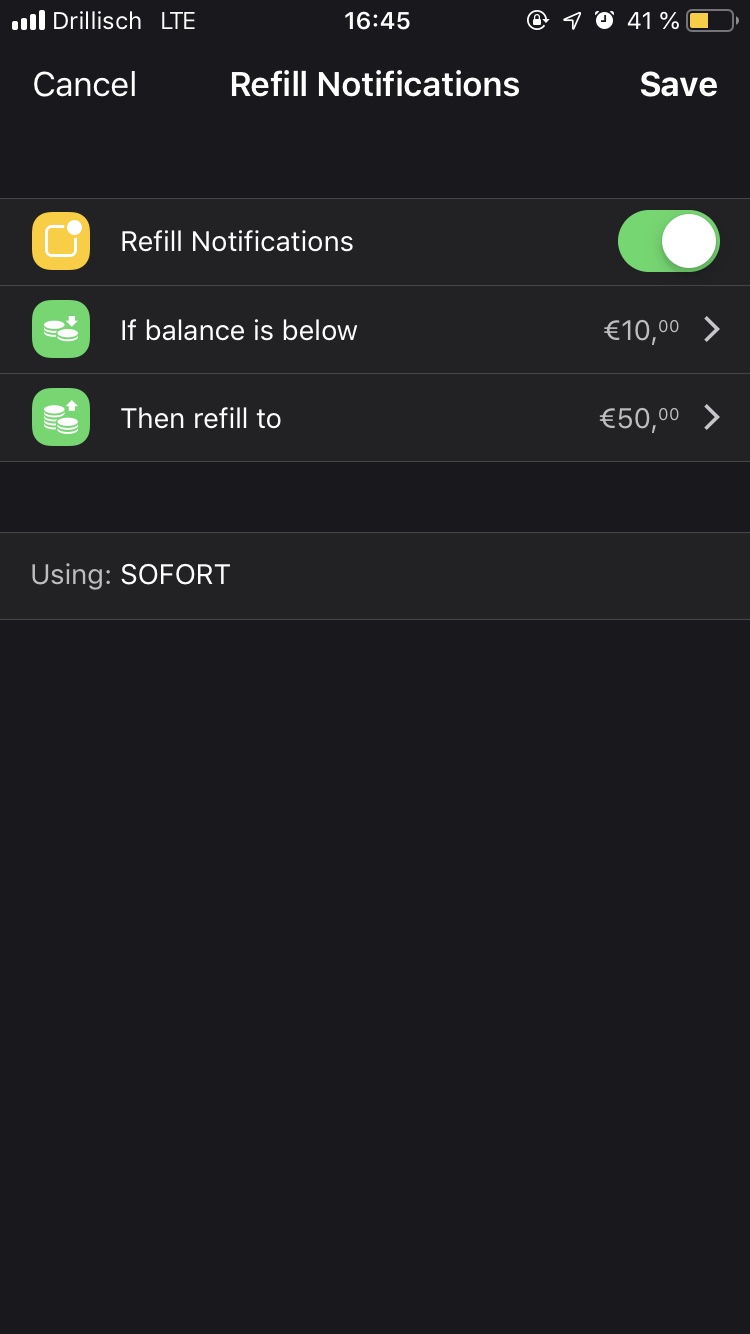Screen dimensions: 750x1334
Task: Tap the cellular signal bars icon
Action: (29, 21)
